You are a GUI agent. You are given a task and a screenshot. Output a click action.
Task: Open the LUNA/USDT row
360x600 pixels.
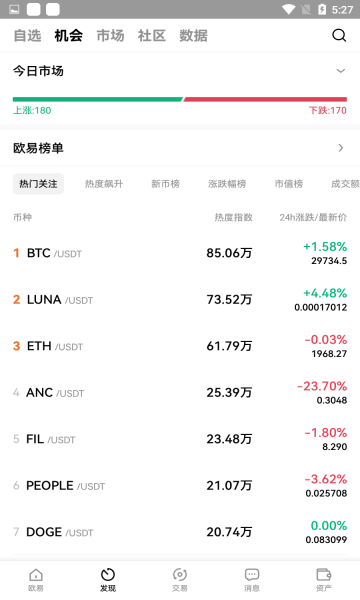tap(180, 300)
